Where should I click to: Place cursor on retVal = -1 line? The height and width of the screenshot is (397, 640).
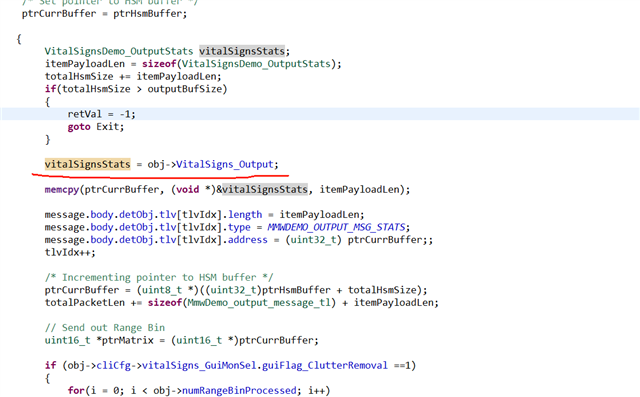tap(101, 114)
